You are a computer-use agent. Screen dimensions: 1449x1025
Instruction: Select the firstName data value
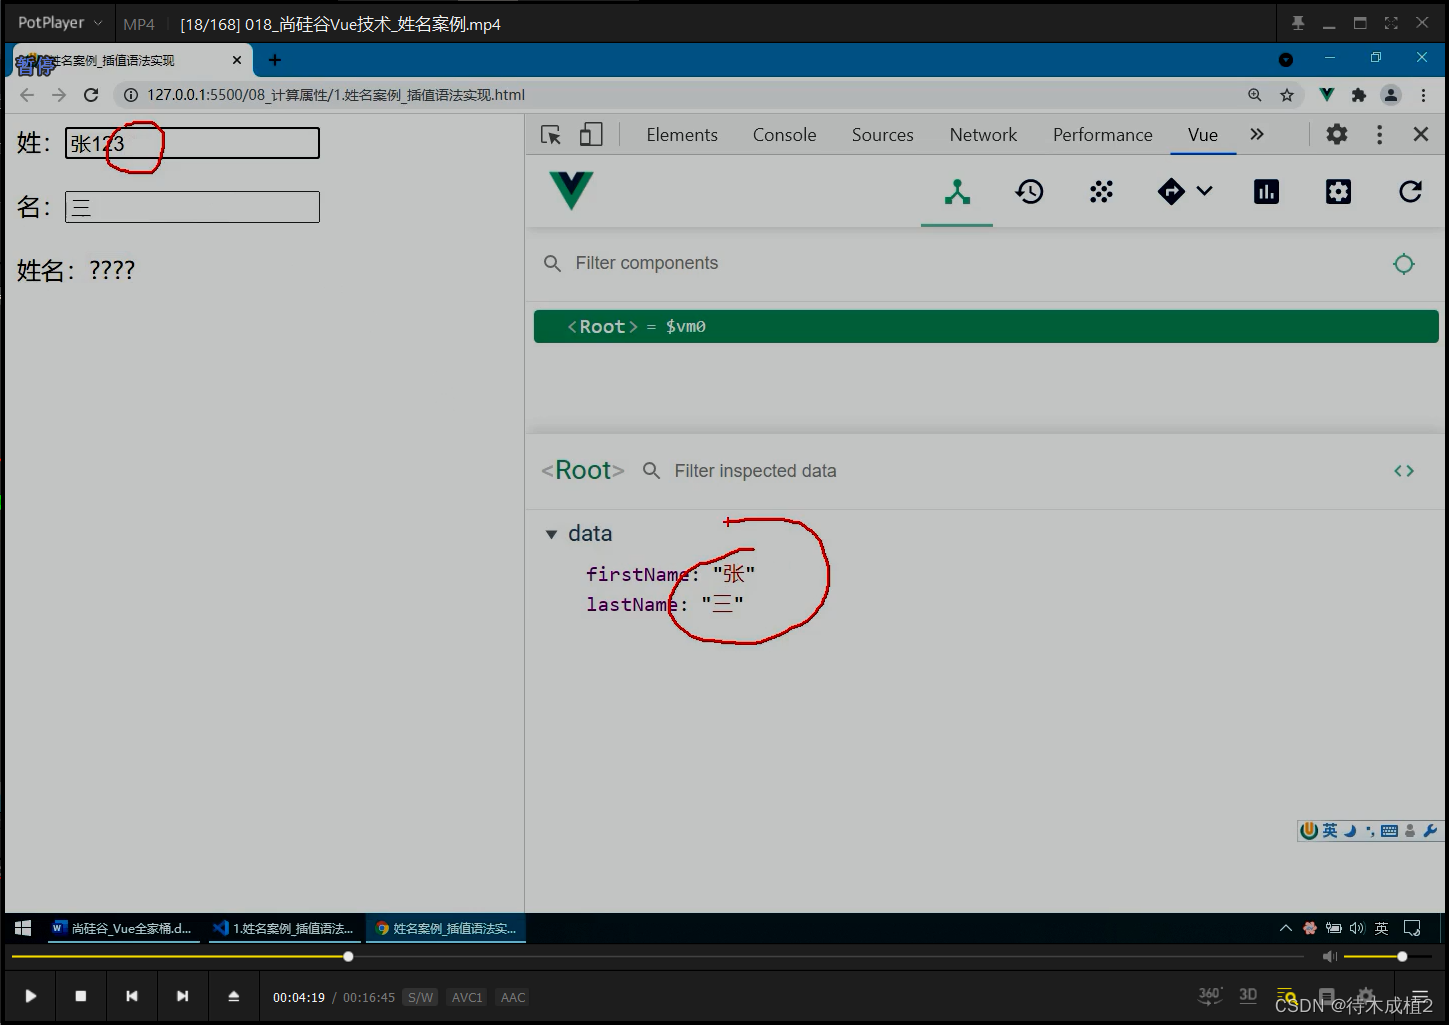734,574
